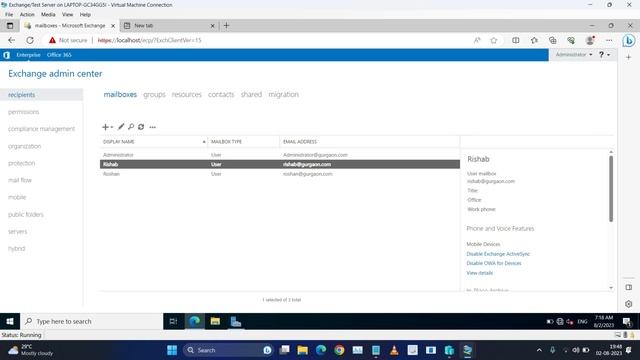Open Chrome from the host taskbar
Viewport: 640px width, 360px height.
(x=339, y=350)
